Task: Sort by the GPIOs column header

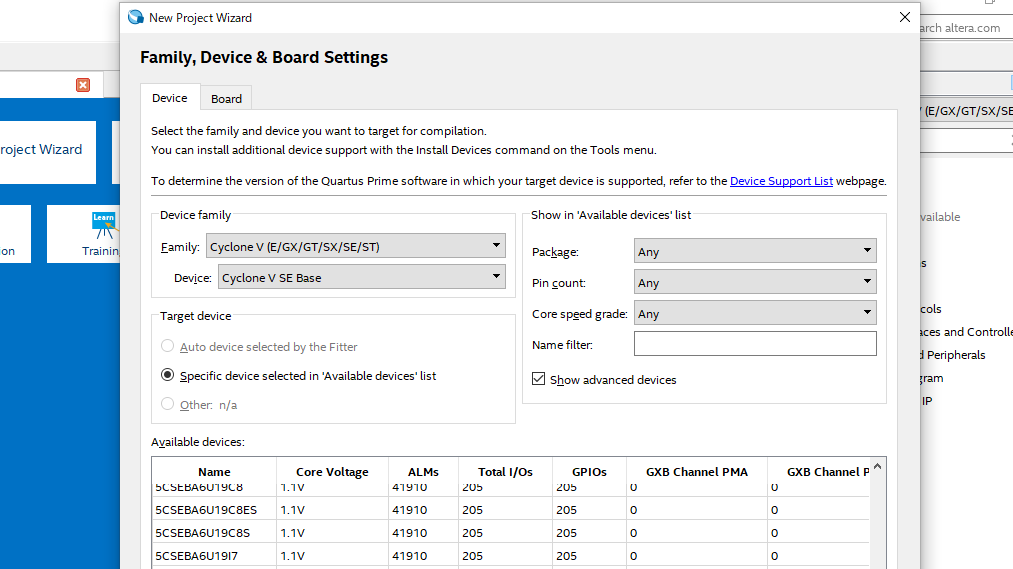Action: [x=589, y=472]
